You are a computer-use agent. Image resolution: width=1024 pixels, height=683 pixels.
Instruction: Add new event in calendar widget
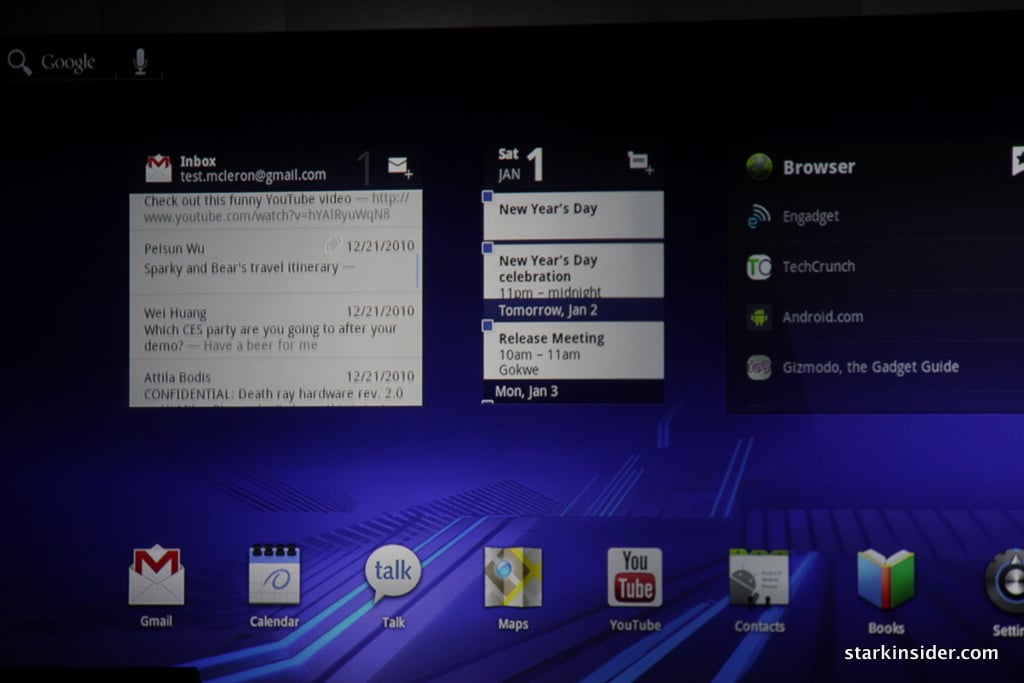[x=640, y=163]
